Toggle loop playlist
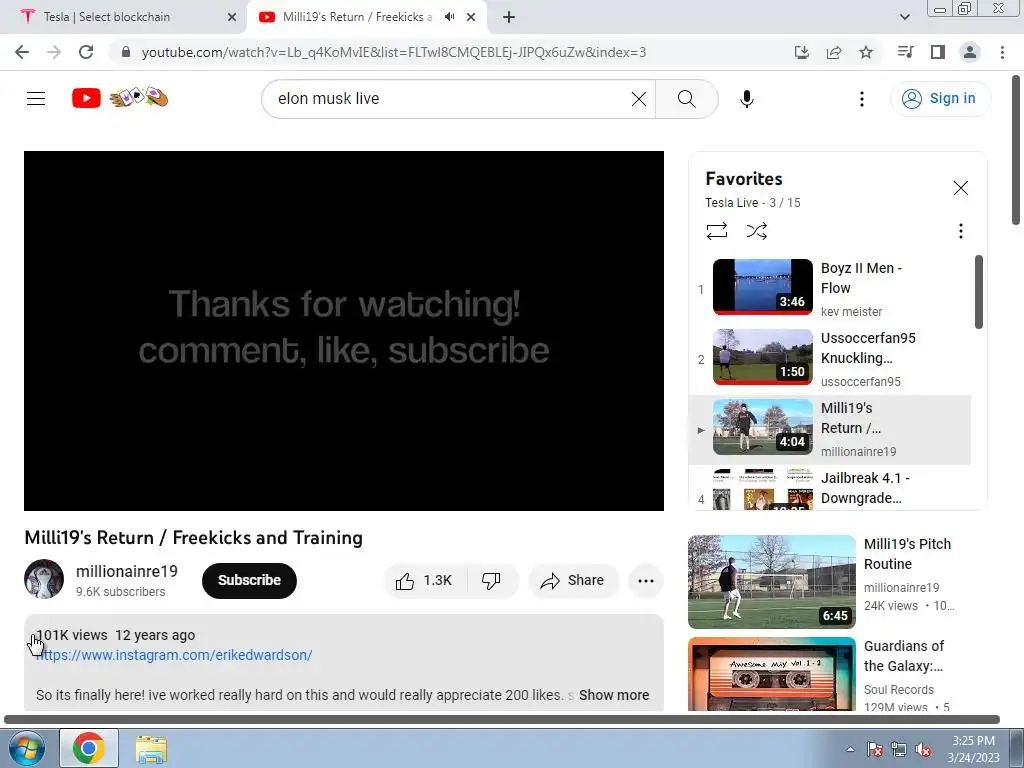The width and height of the screenshot is (1024, 768). pyautogui.click(x=716, y=231)
